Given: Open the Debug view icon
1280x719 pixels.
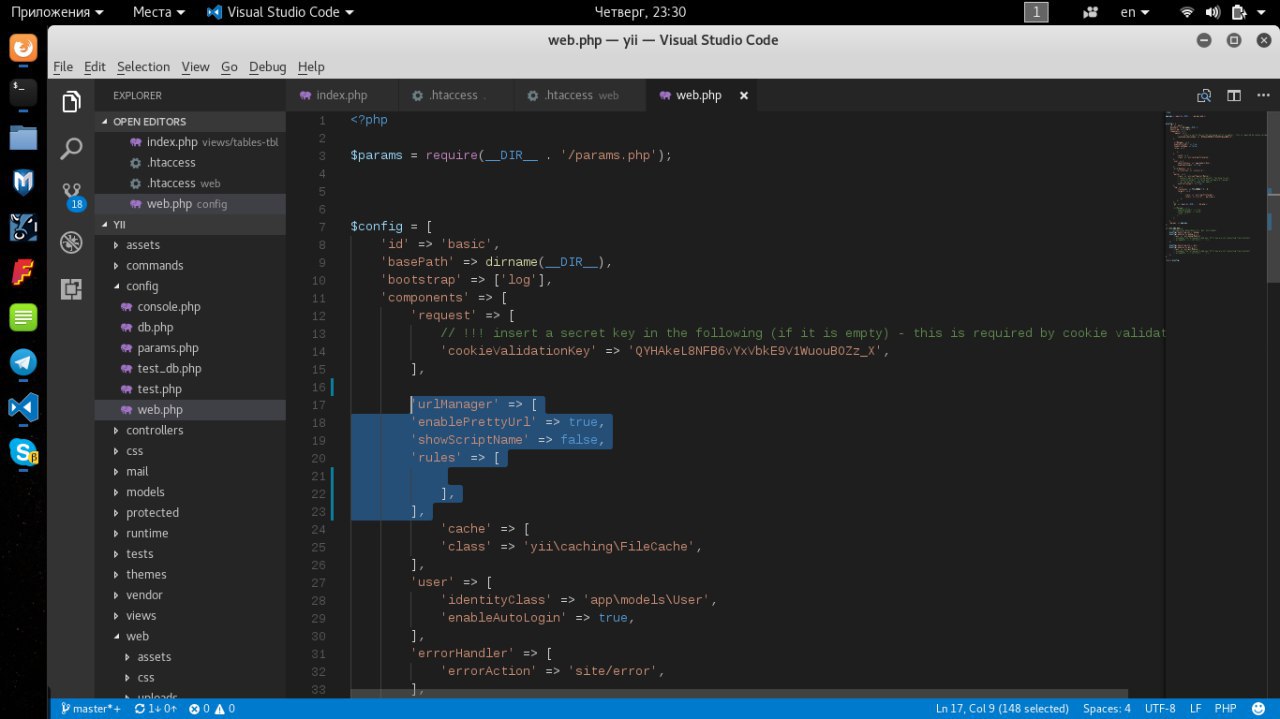Looking at the screenshot, I should coord(71,242).
